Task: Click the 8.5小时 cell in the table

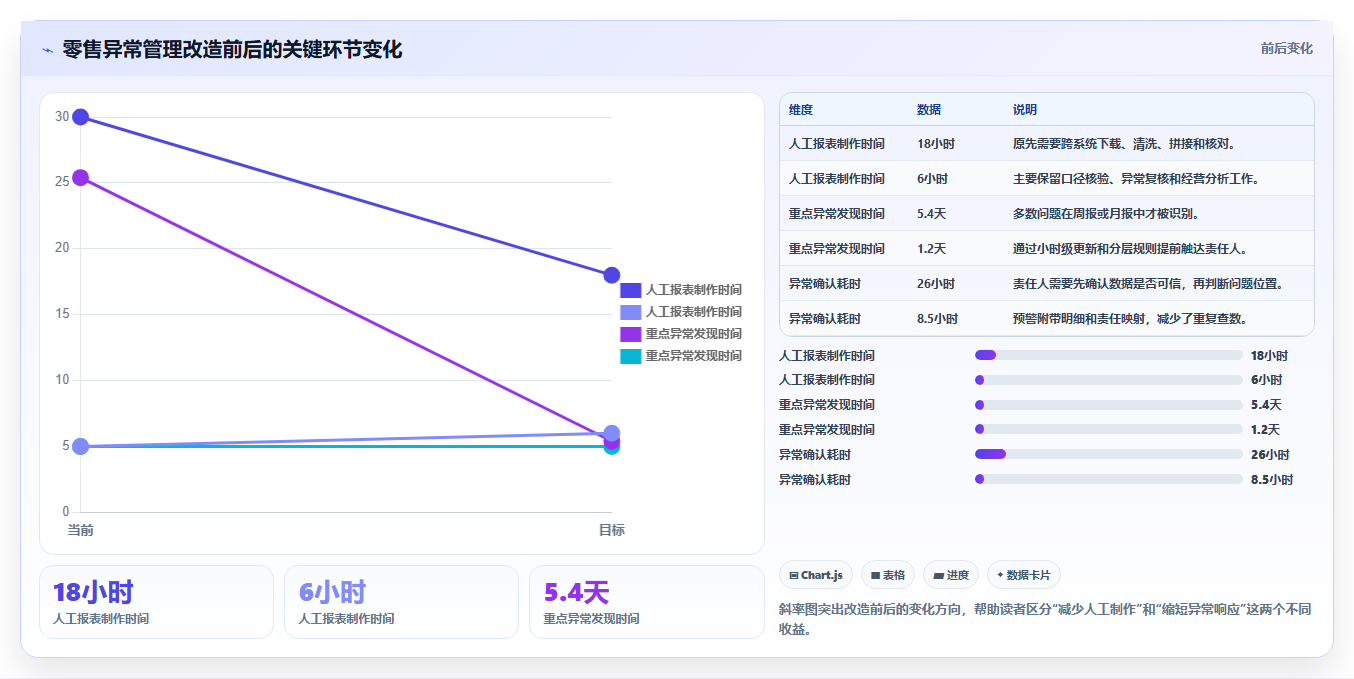Action: pos(937,319)
